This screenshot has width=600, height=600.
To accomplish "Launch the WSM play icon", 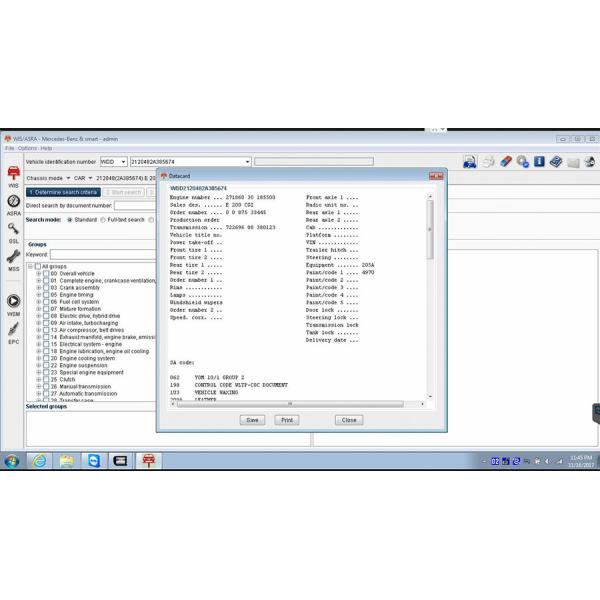I will (14, 302).
